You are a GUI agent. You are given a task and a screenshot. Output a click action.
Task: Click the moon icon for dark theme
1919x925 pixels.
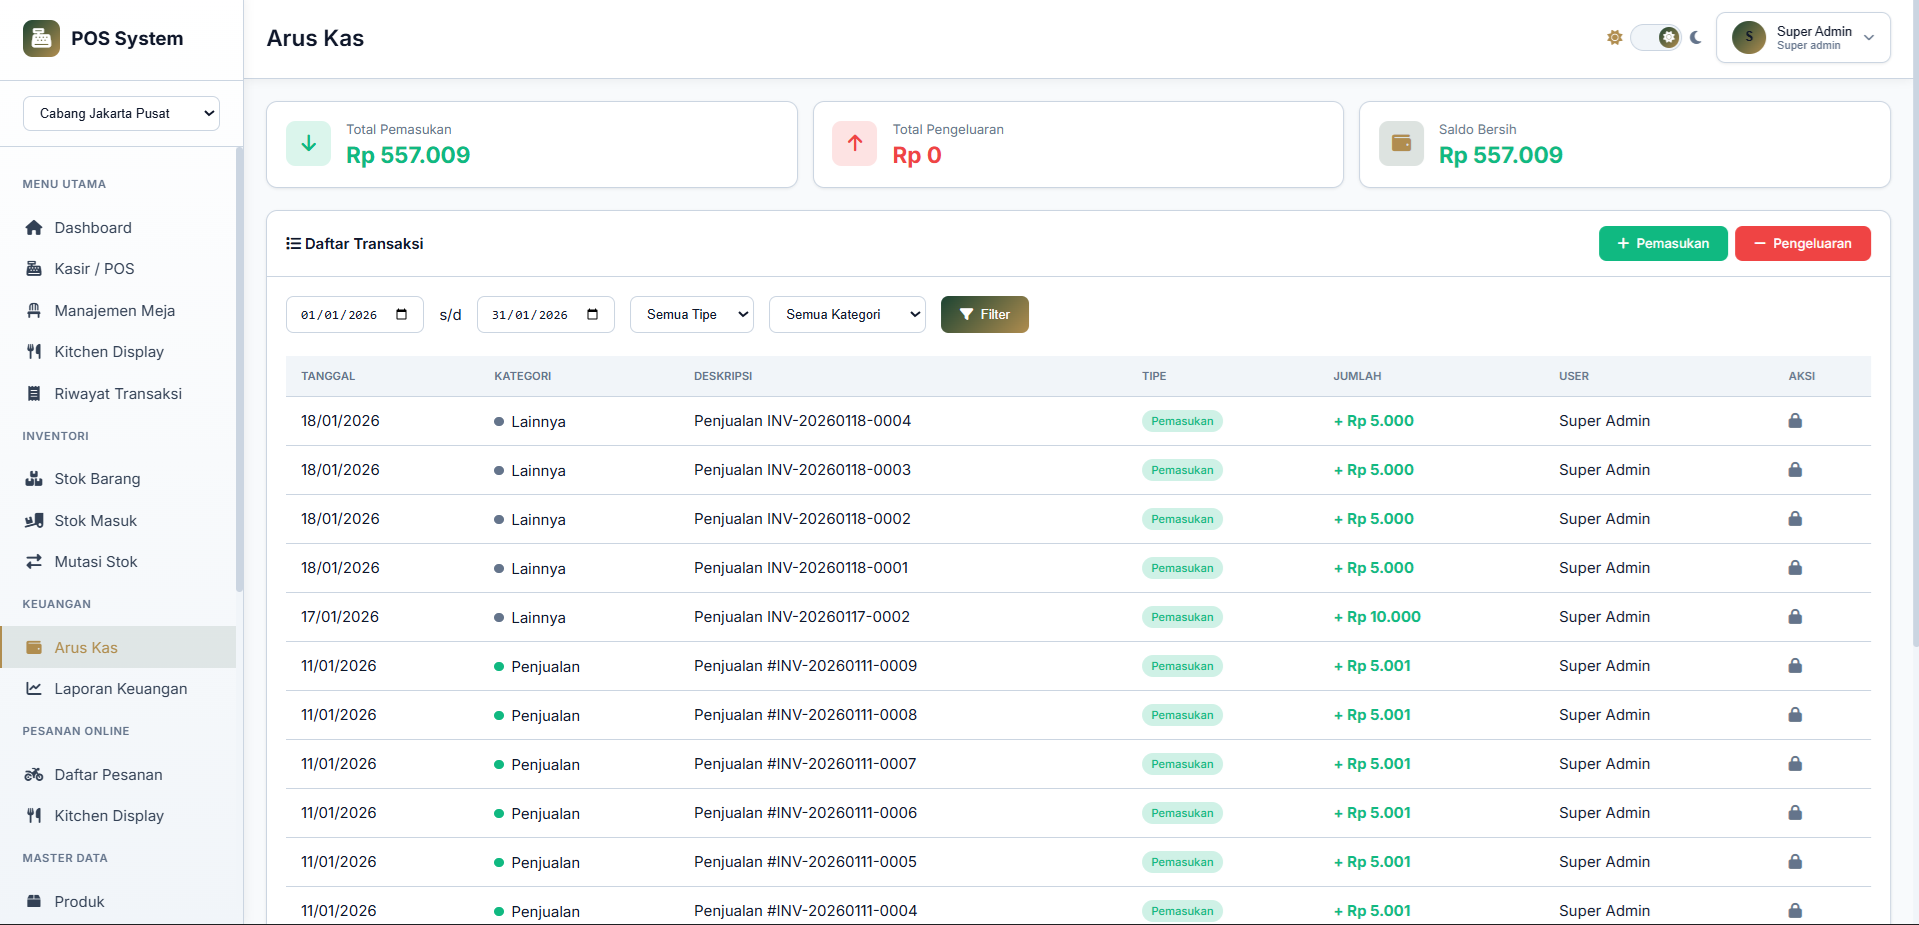[x=1696, y=37]
